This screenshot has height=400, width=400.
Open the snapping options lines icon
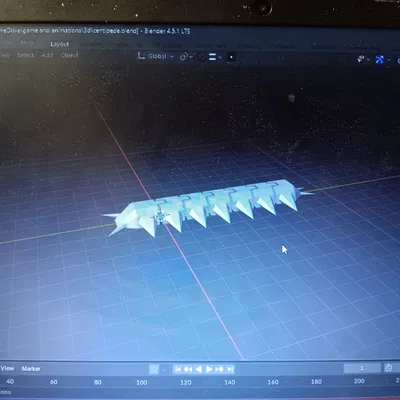coord(212,57)
